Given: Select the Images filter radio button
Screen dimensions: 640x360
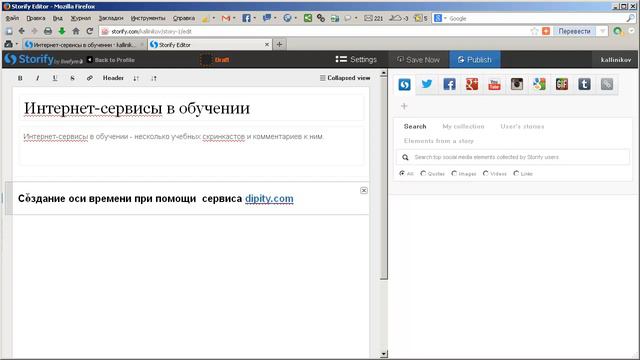Looking at the screenshot, I should pyautogui.click(x=454, y=173).
